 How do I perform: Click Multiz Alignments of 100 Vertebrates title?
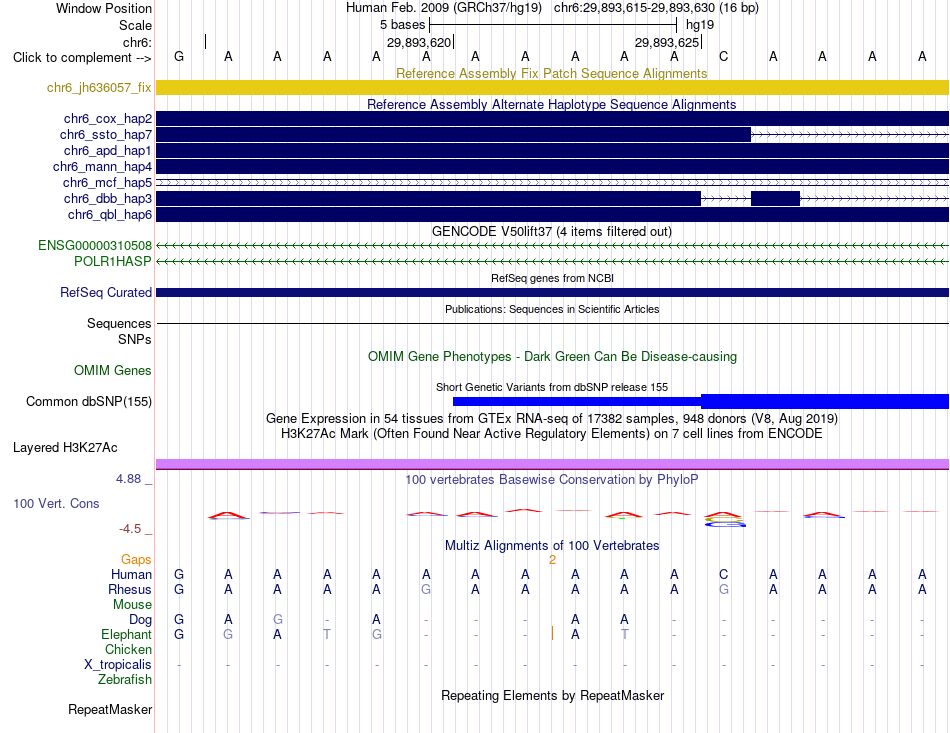point(552,545)
